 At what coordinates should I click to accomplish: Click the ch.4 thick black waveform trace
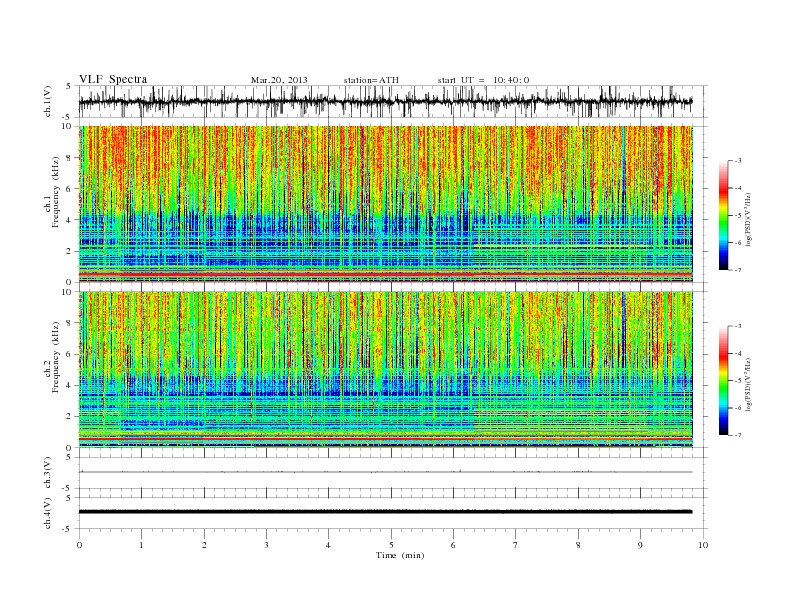386,512
